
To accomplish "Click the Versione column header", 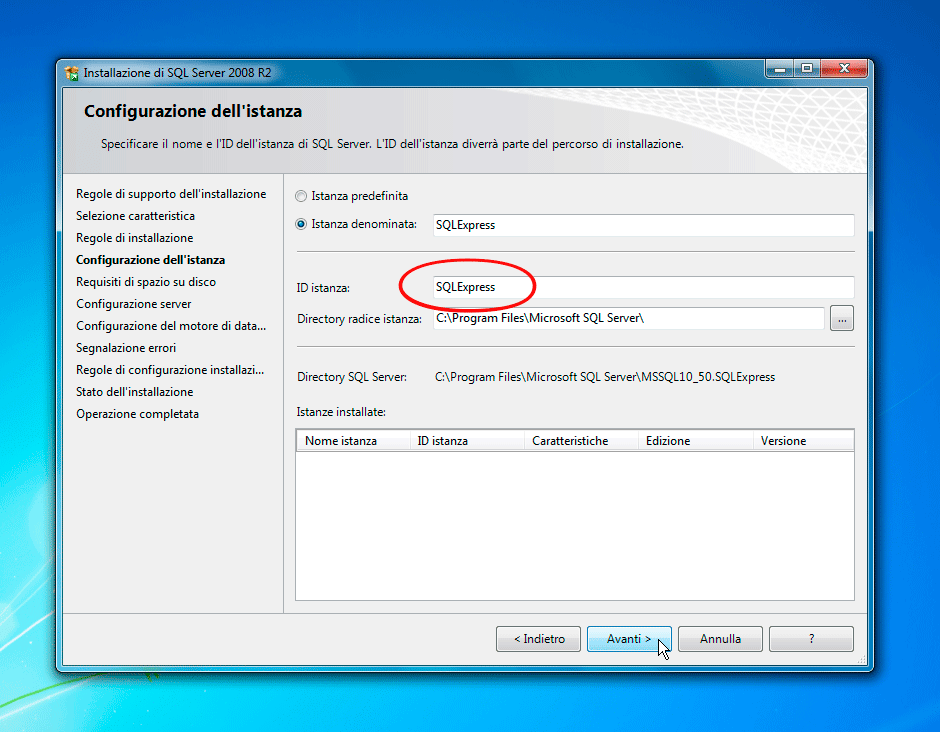I will (x=803, y=441).
